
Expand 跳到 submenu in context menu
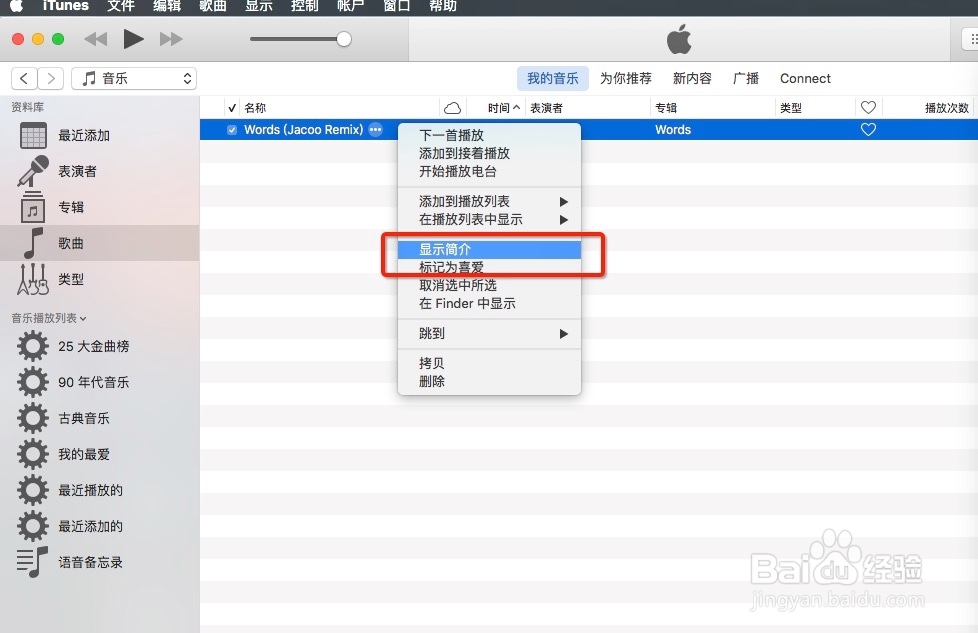click(x=490, y=334)
